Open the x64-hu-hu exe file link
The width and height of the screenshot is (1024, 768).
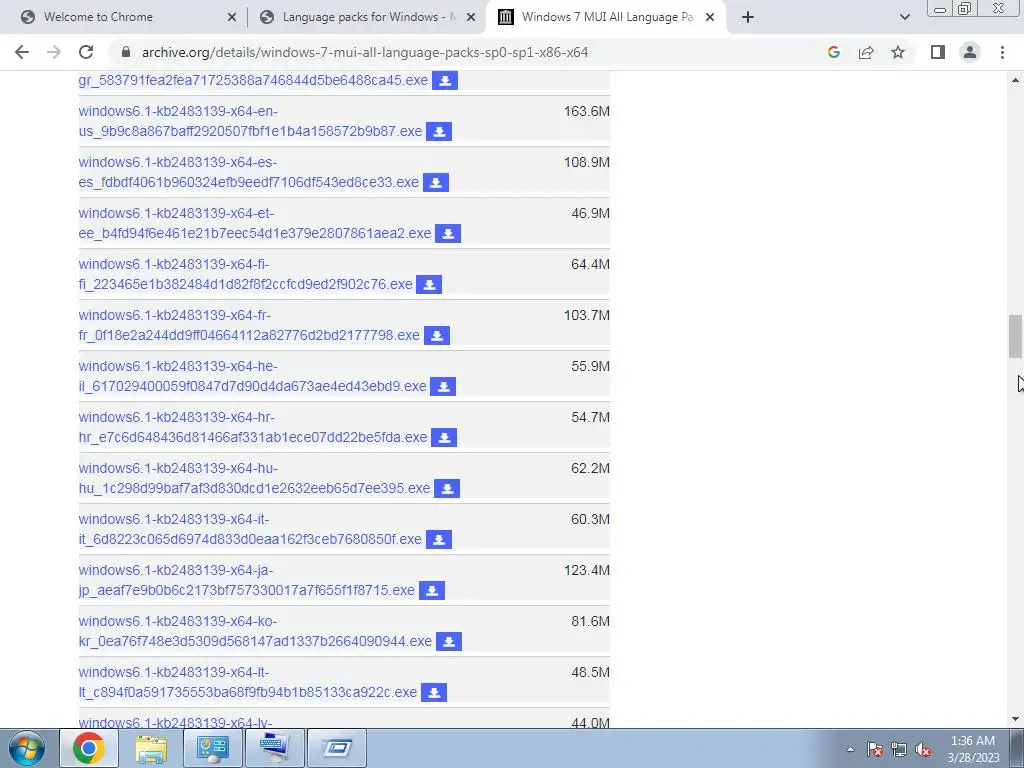(254, 478)
